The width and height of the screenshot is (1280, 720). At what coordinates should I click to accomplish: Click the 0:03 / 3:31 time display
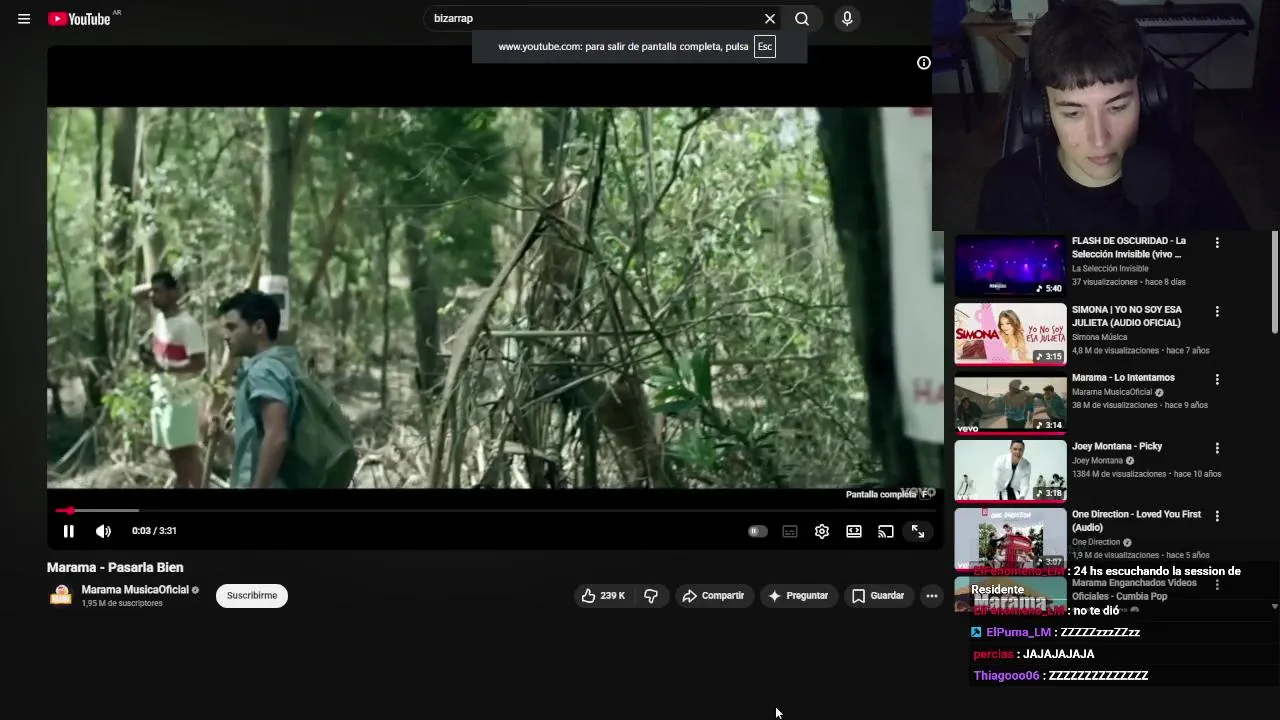tap(154, 531)
